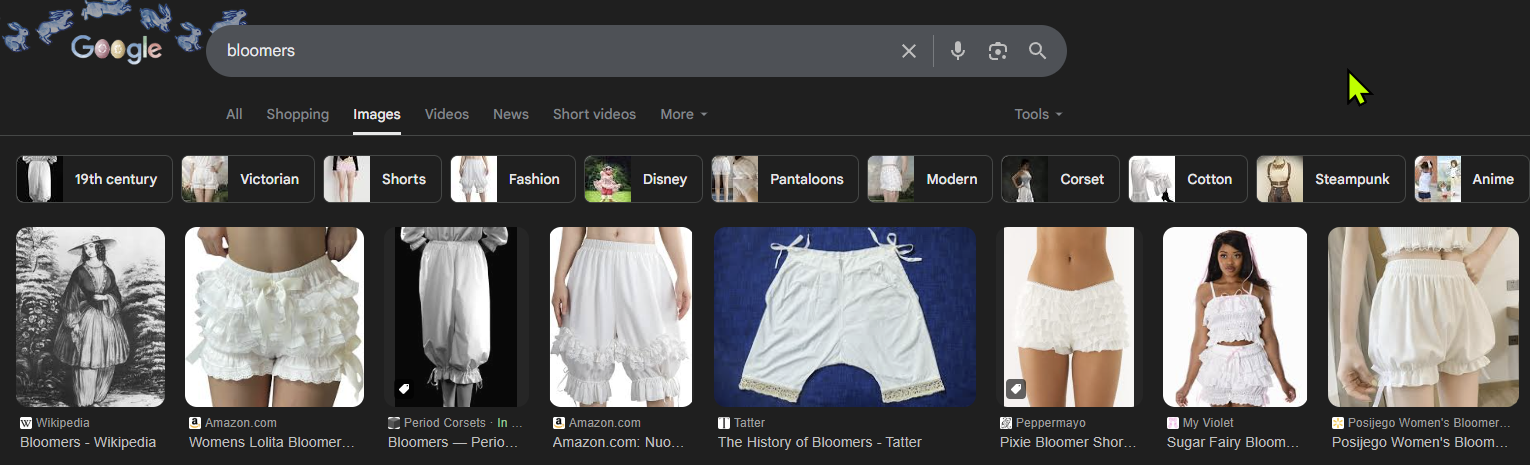Select the News tab
The height and width of the screenshot is (465, 1530).
click(511, 114)
